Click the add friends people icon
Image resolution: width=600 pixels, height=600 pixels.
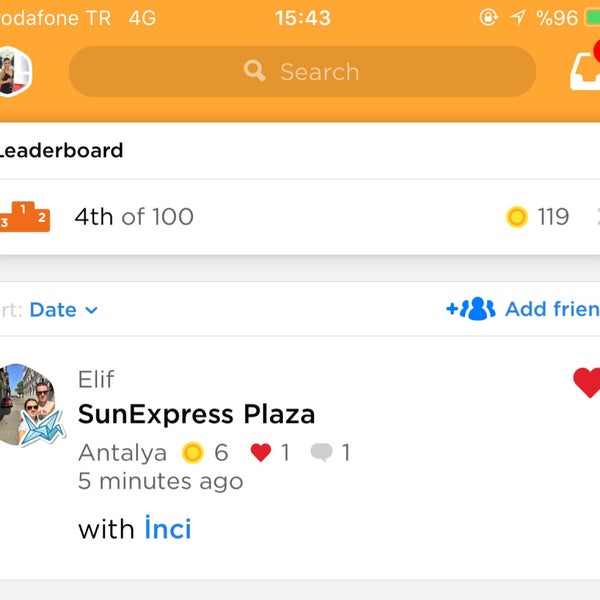click(x=471, y=308)
